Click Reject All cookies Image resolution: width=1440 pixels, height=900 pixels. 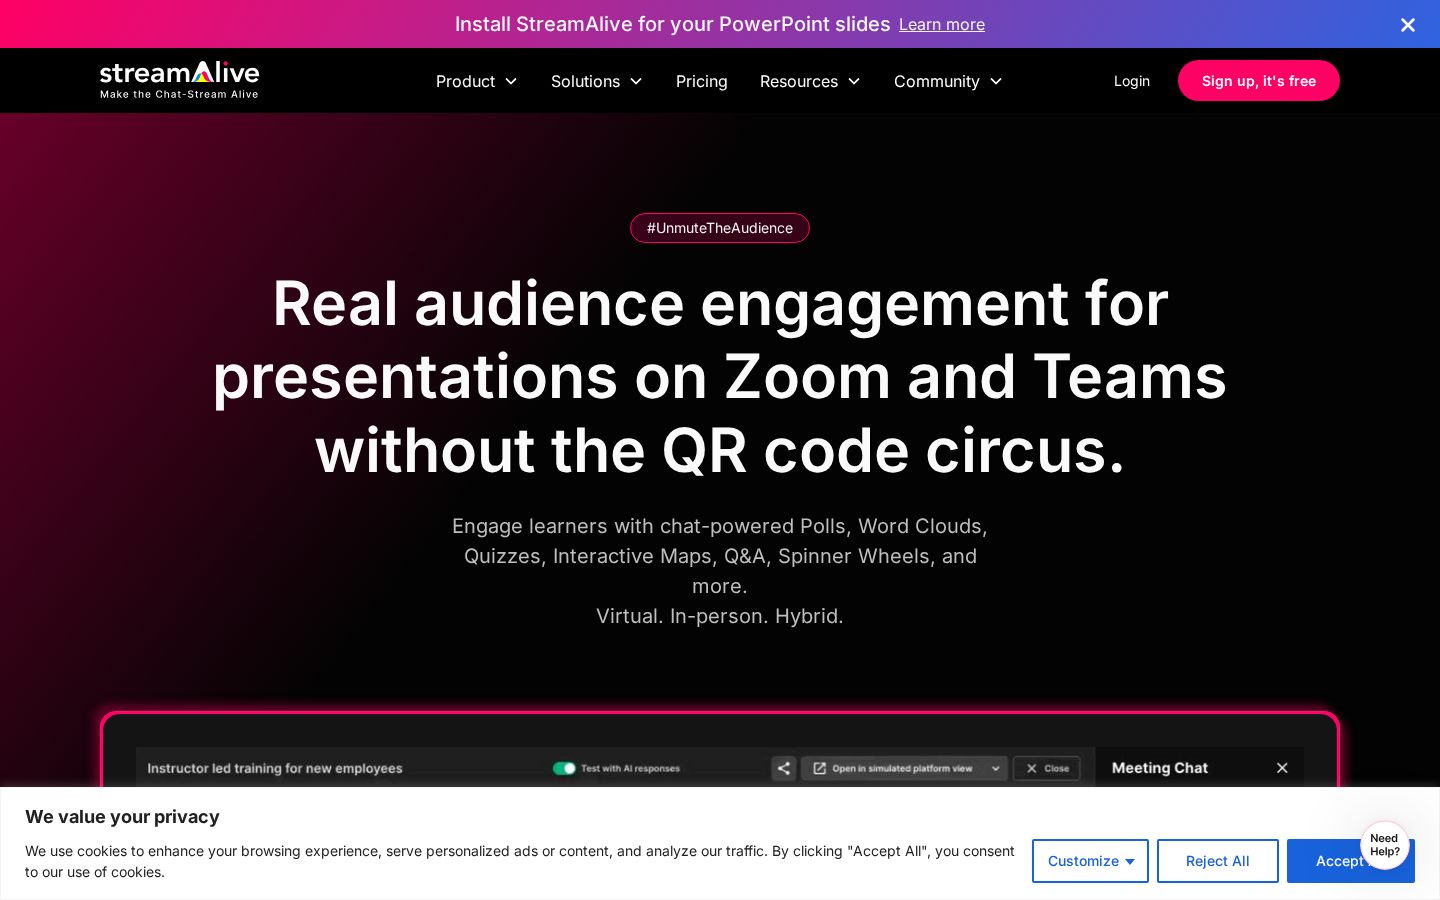pyautogui.click(x=1217, y=861)
